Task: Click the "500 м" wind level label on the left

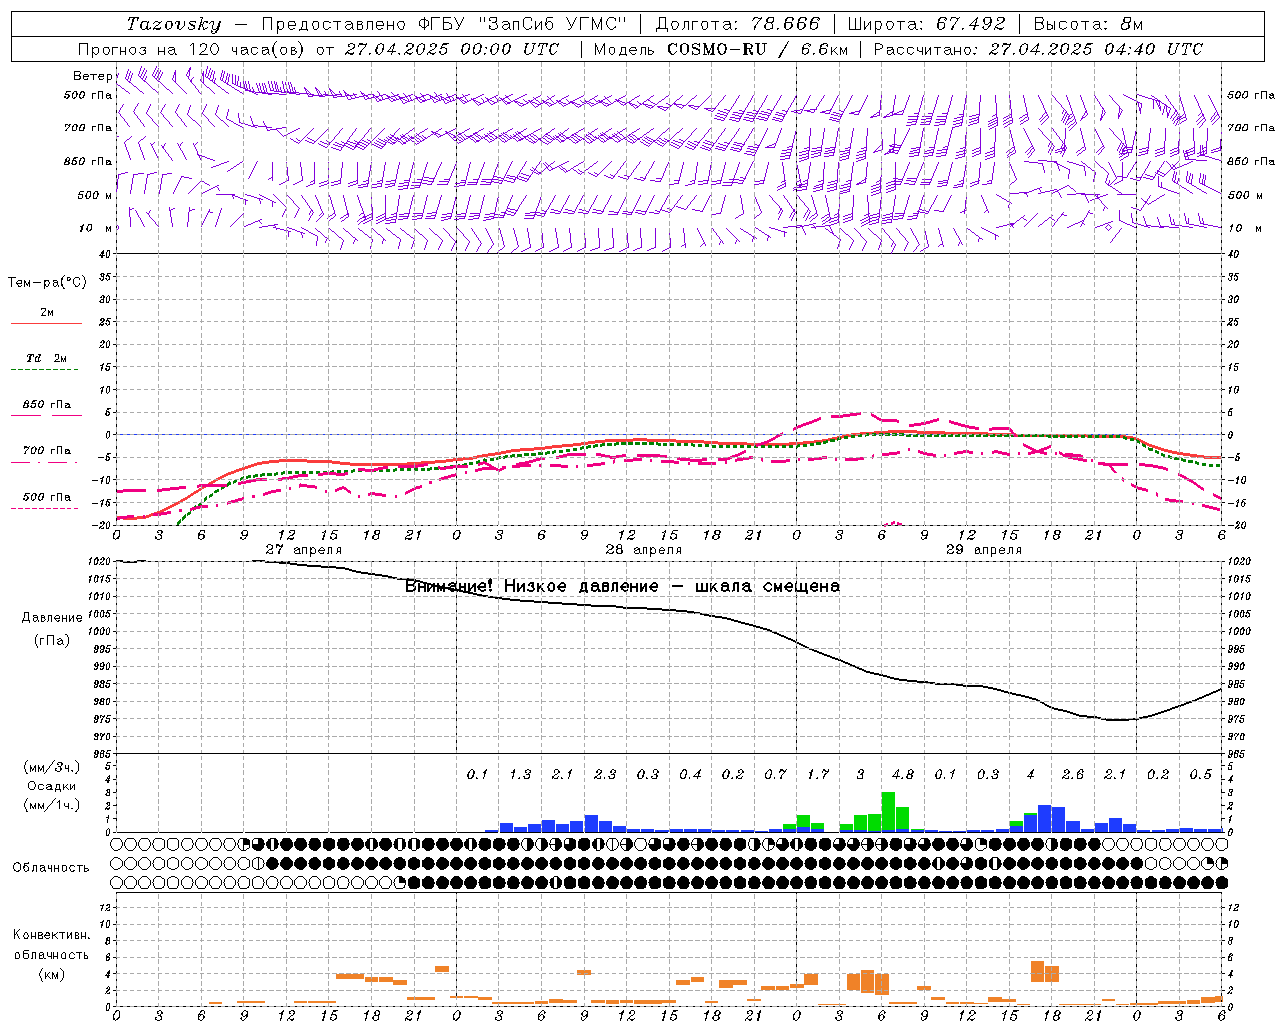Action: (x=95, y=195)
